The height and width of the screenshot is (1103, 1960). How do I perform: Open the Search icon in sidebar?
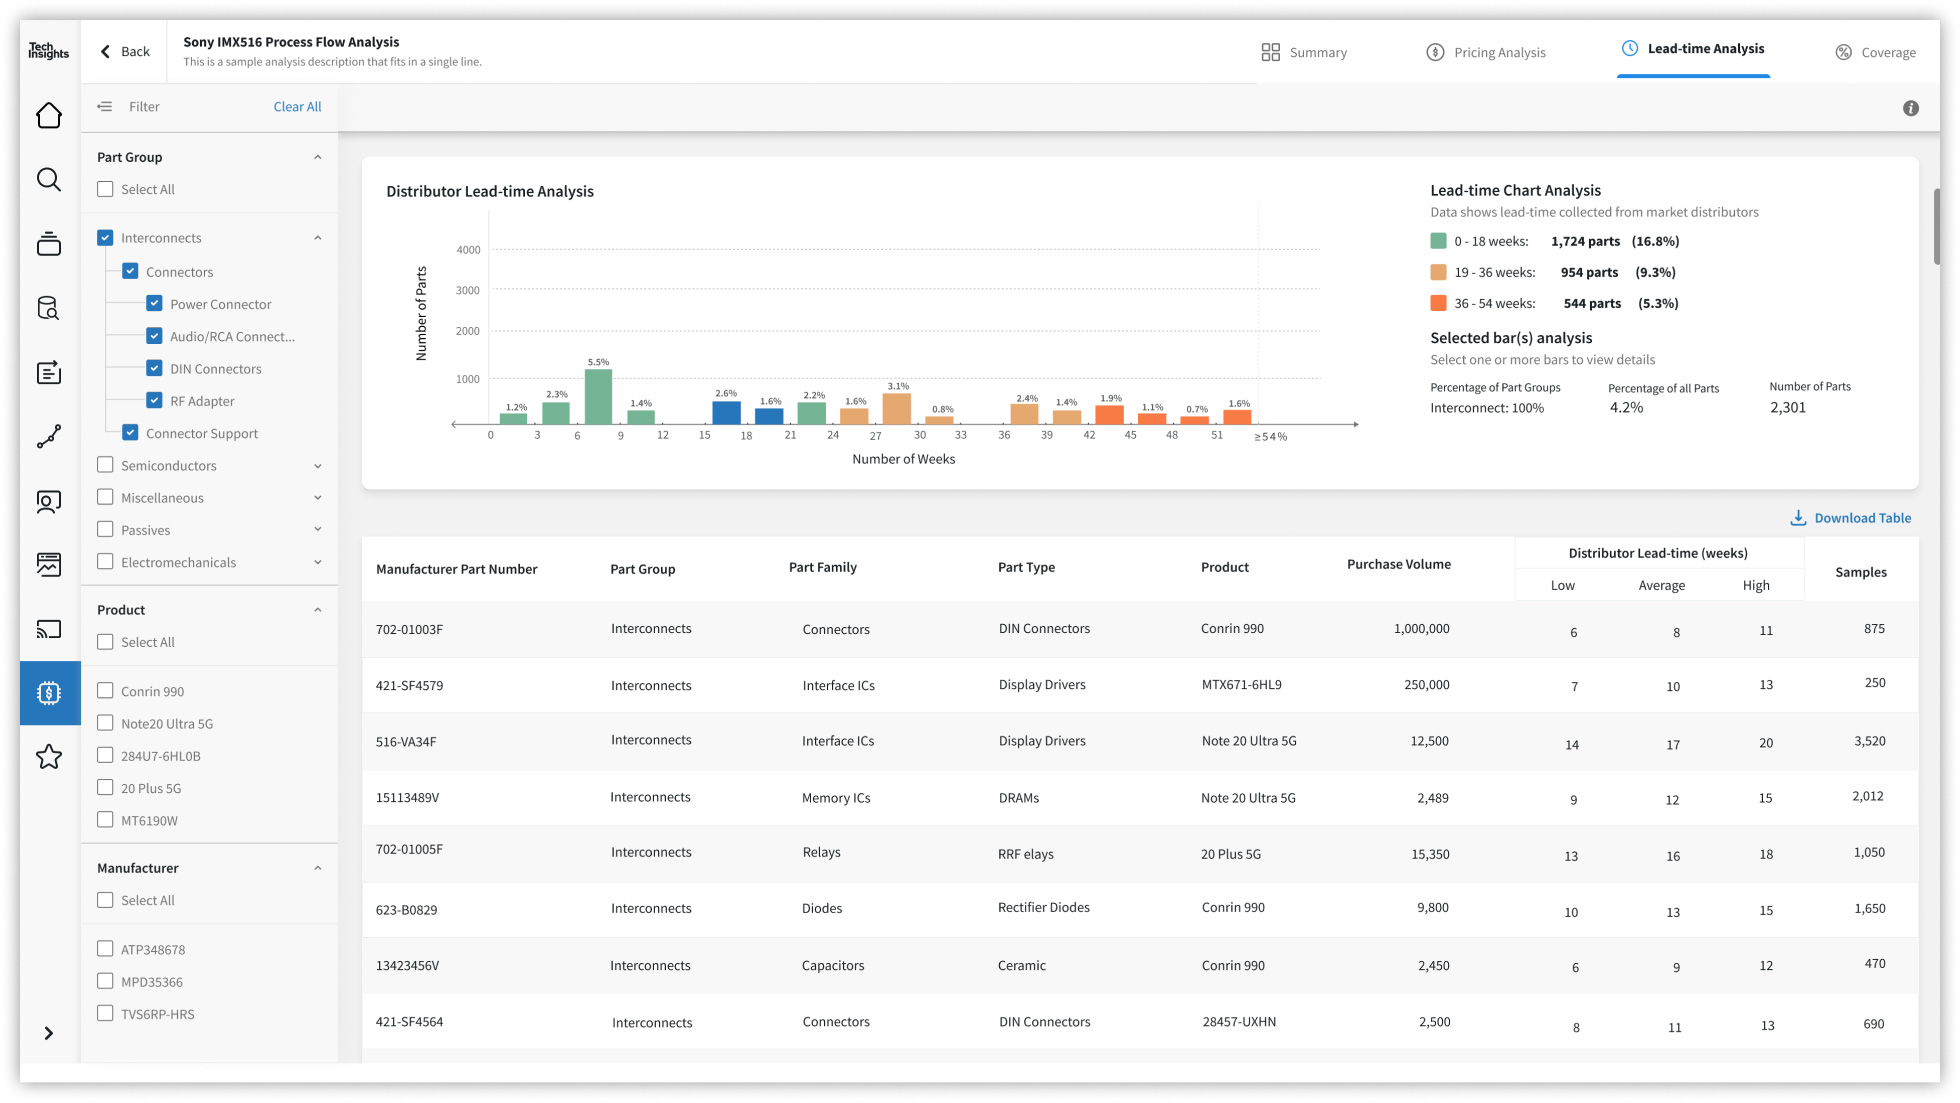[x=49, y=180]
